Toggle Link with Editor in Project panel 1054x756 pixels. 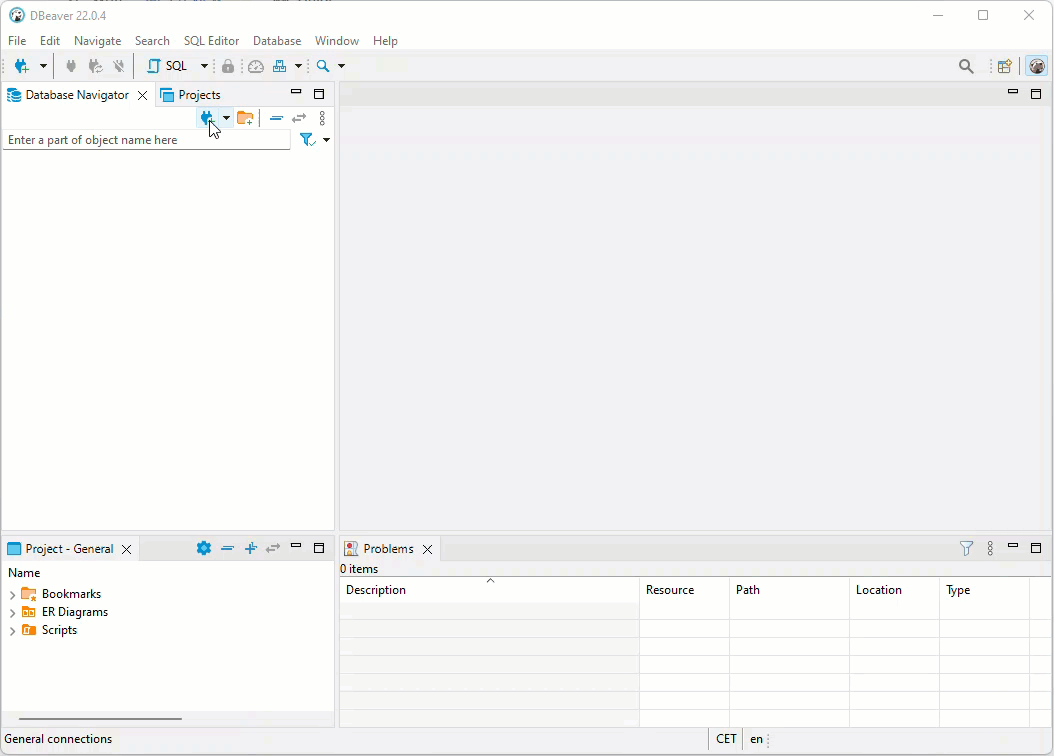[x=272, y=548]
